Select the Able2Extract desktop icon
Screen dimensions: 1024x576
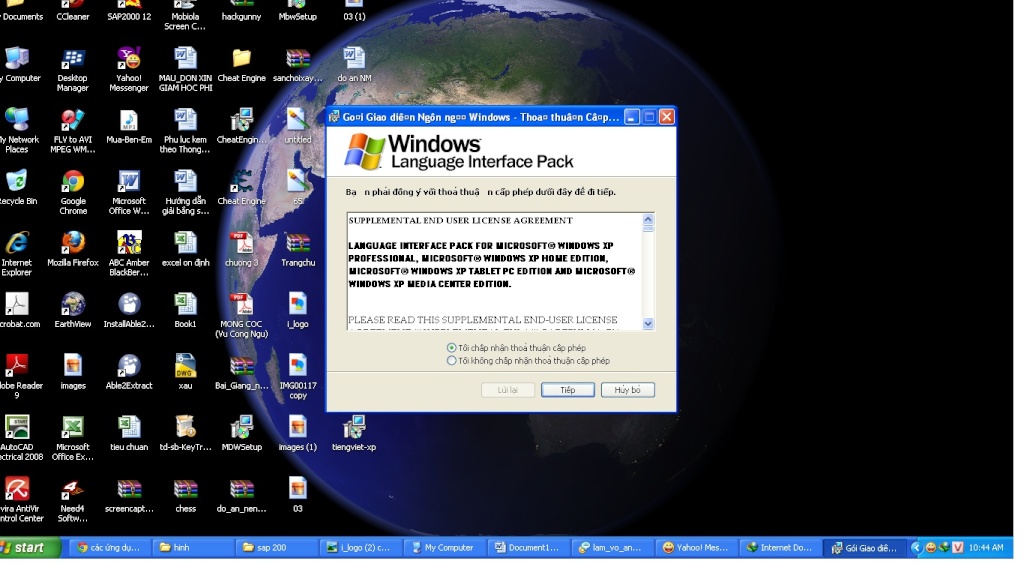coord(129,372)
